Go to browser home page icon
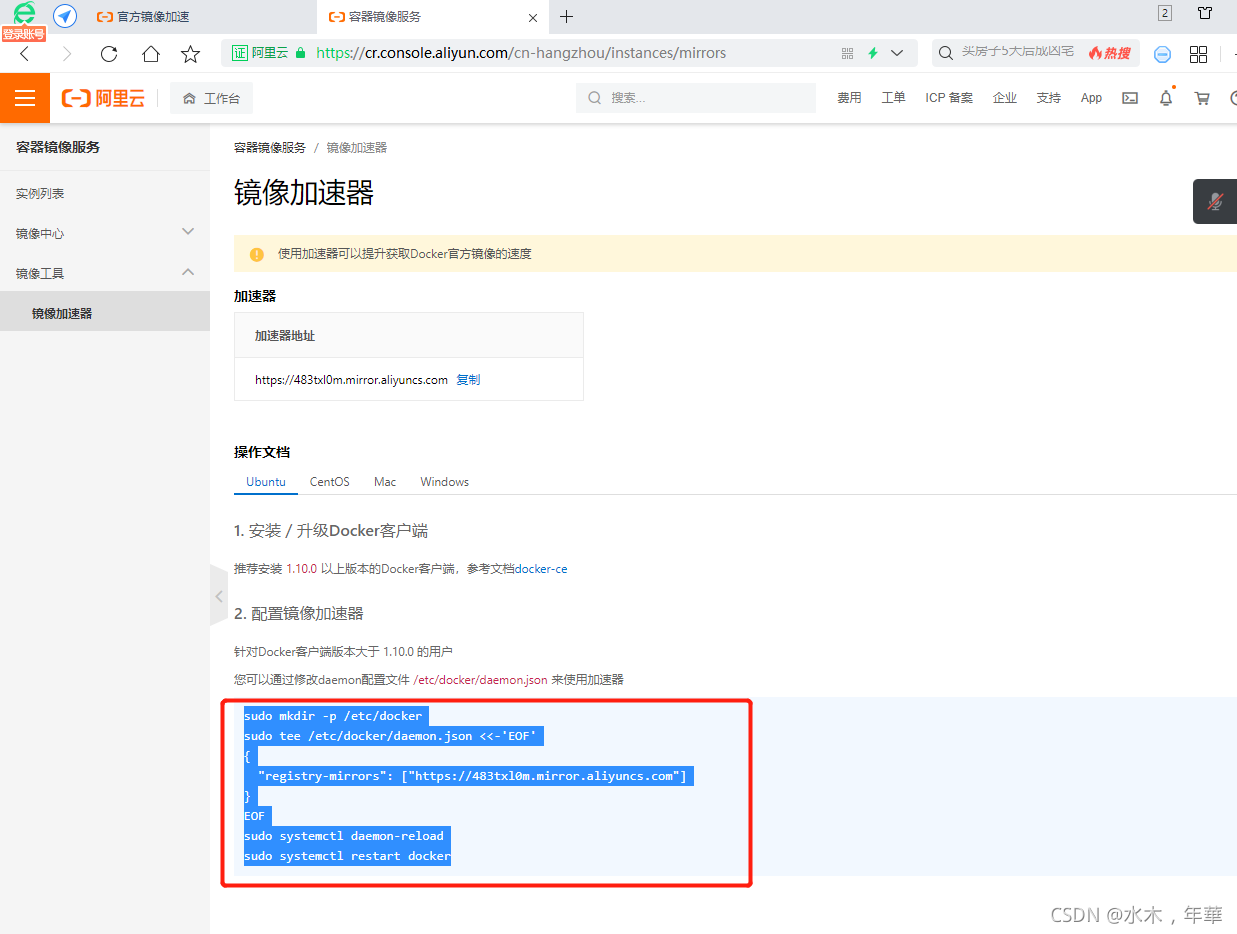The image size is (1237, 934). 150,54
